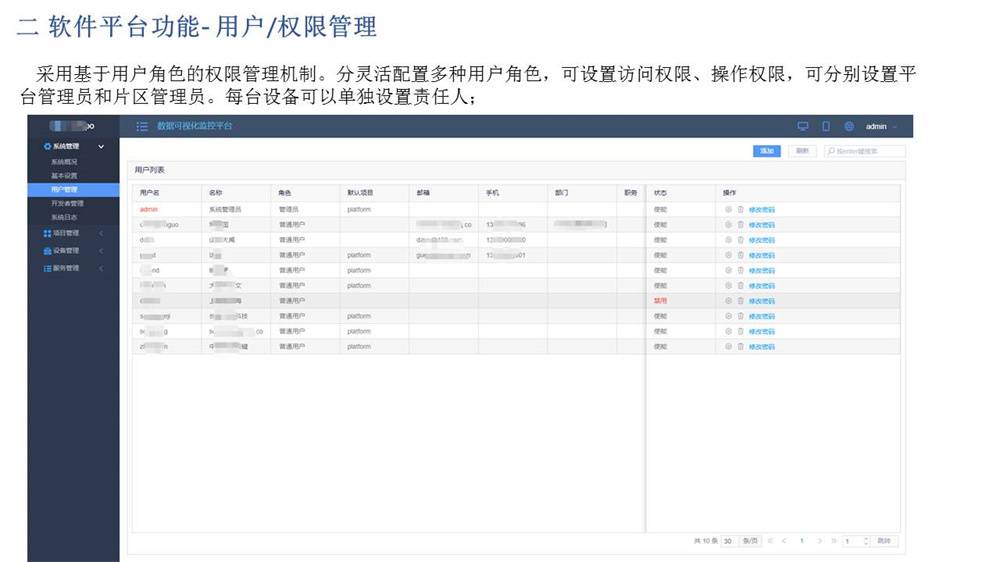The image size is (1000, 562).
Task: Expand the 服务管理 sidebar section
Action: click(101, 269)
